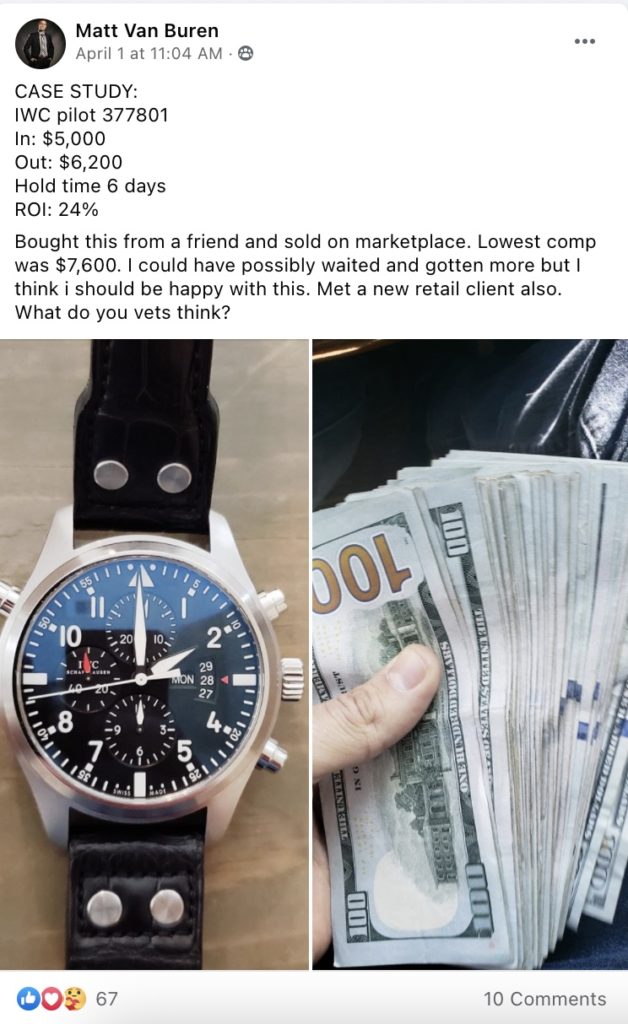Click the CASE STUDY heading text
This screenshot has height=1024, width=628.
coord(76,91)
